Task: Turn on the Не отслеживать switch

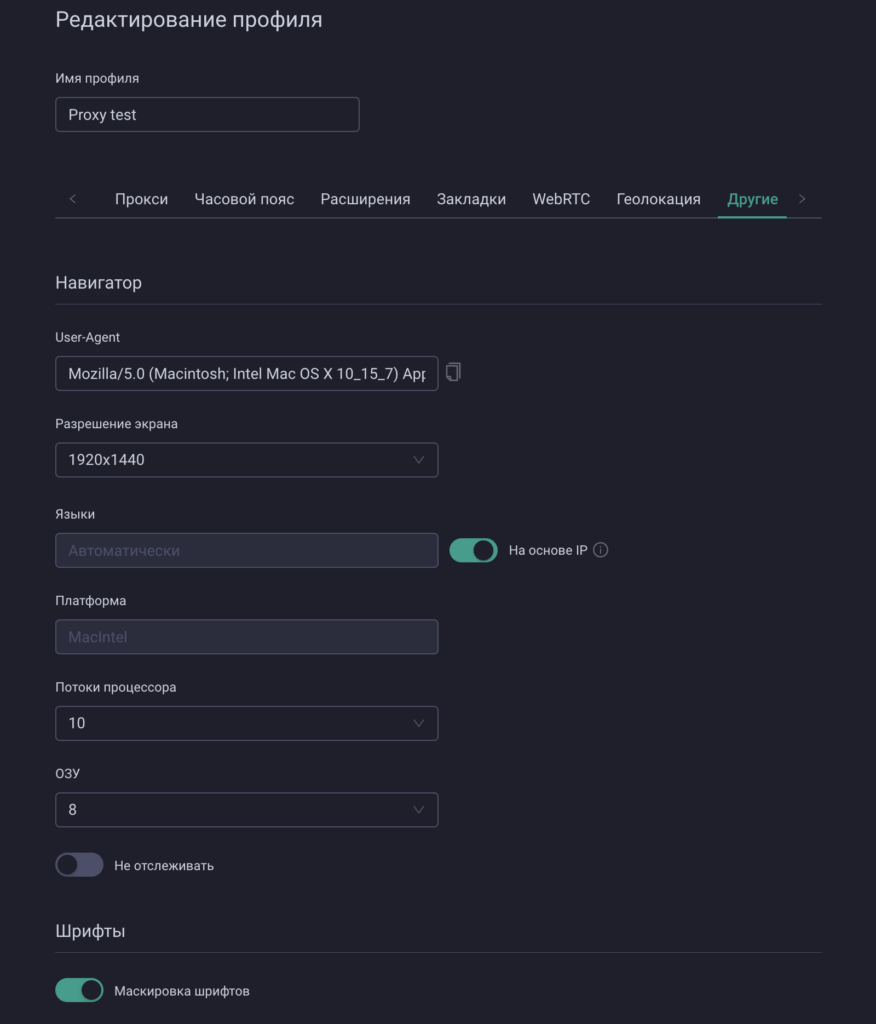Action: click(79, 865)
